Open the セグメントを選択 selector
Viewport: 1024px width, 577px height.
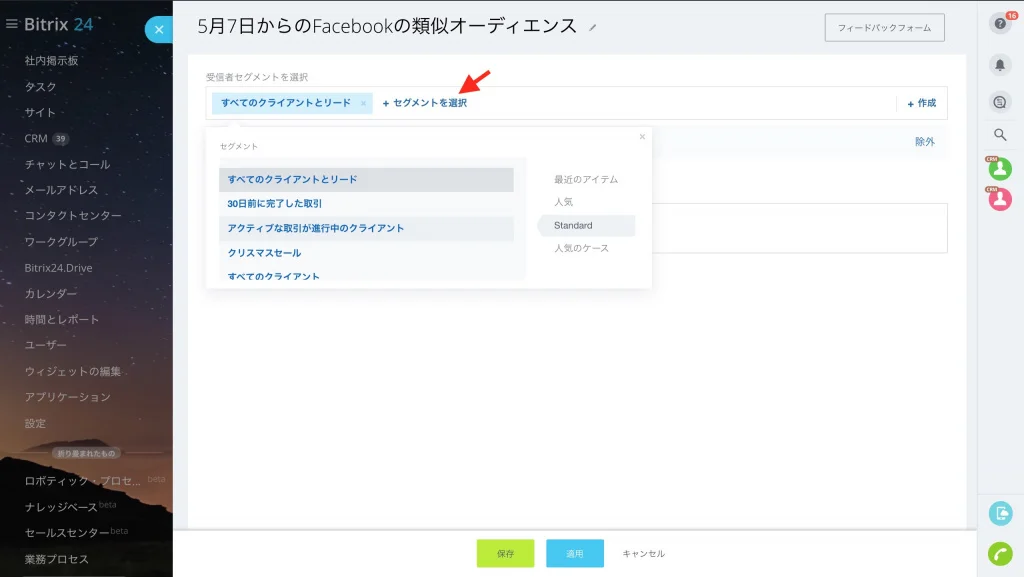424,103
